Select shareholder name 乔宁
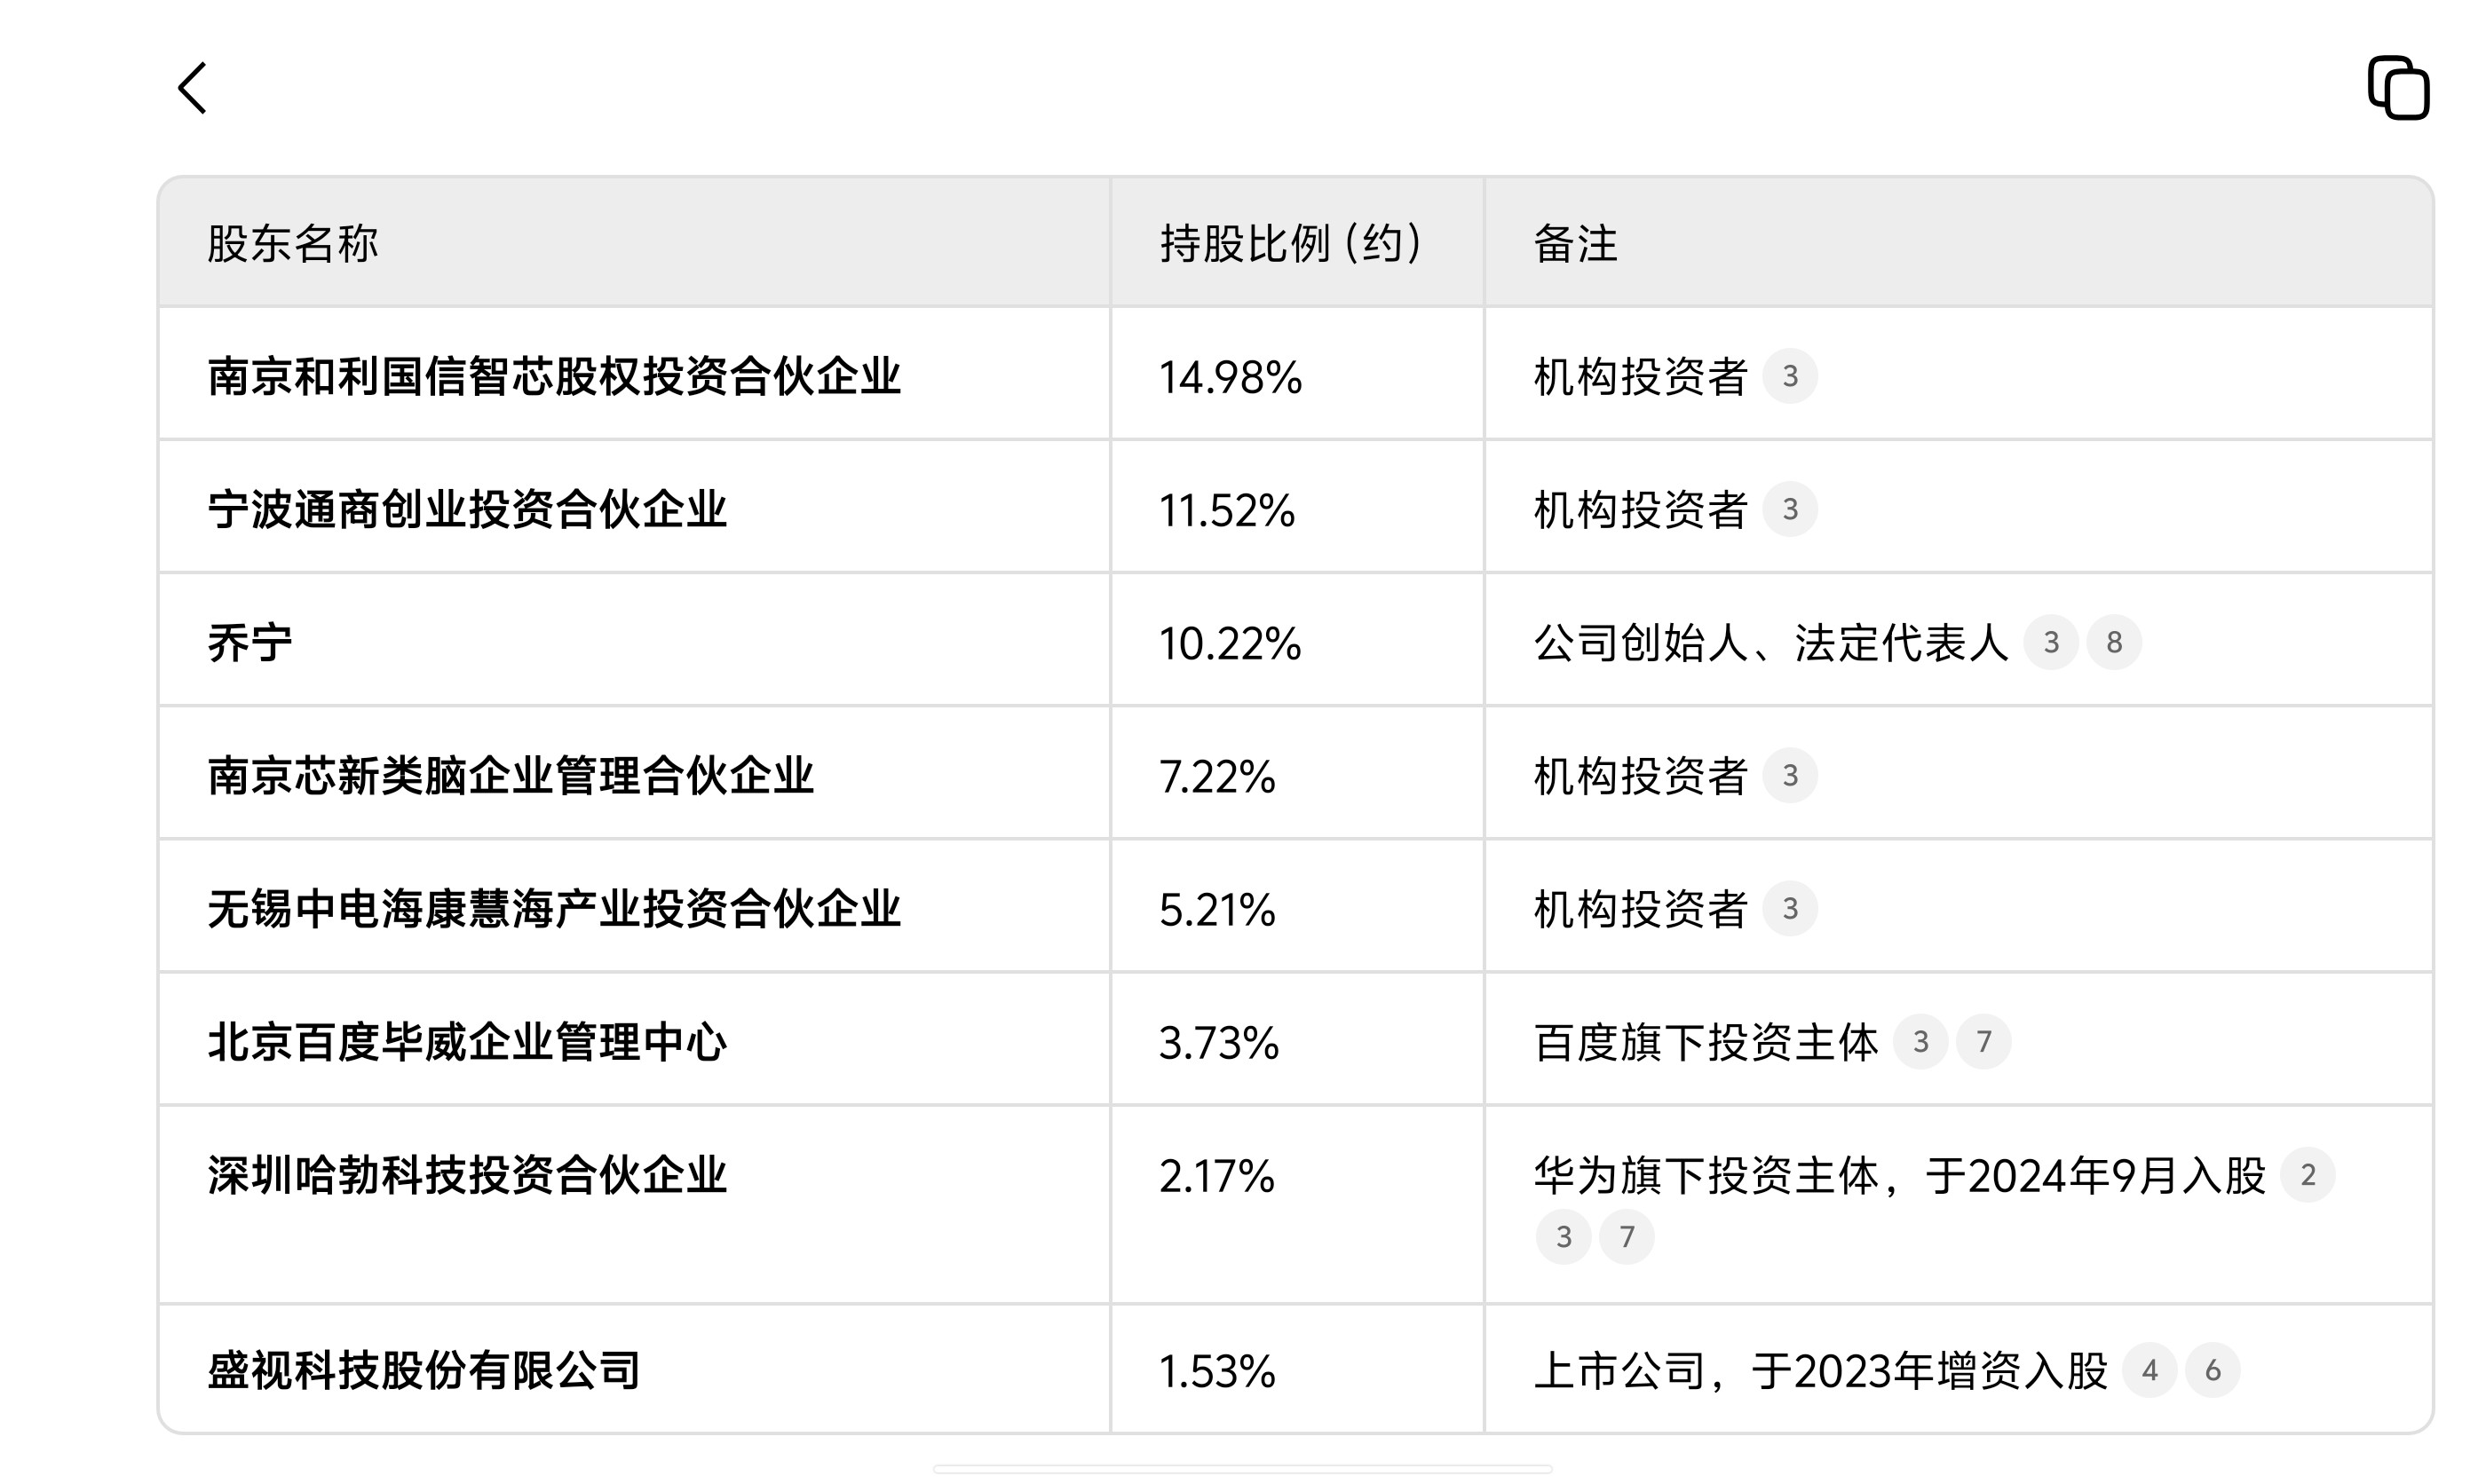Image resolution: width=2486 pixels, height=1484 pixels. (250, 642)
